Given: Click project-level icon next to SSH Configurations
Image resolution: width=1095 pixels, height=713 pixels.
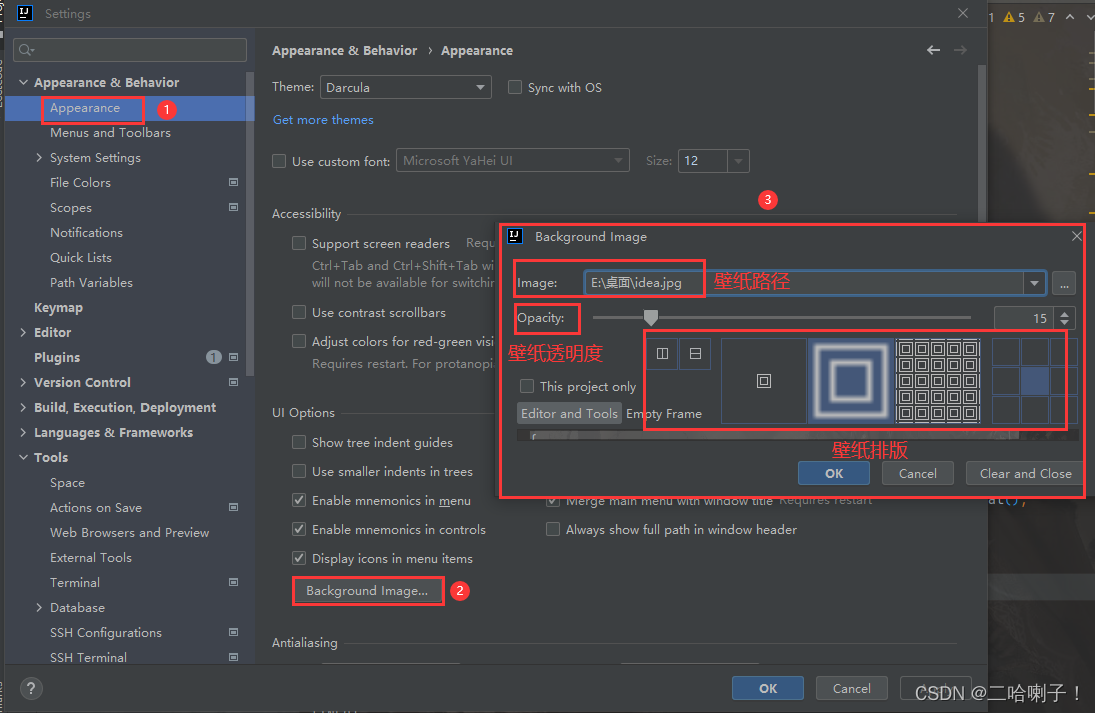Looking at the screenshot, I should (x=233, y=632).
